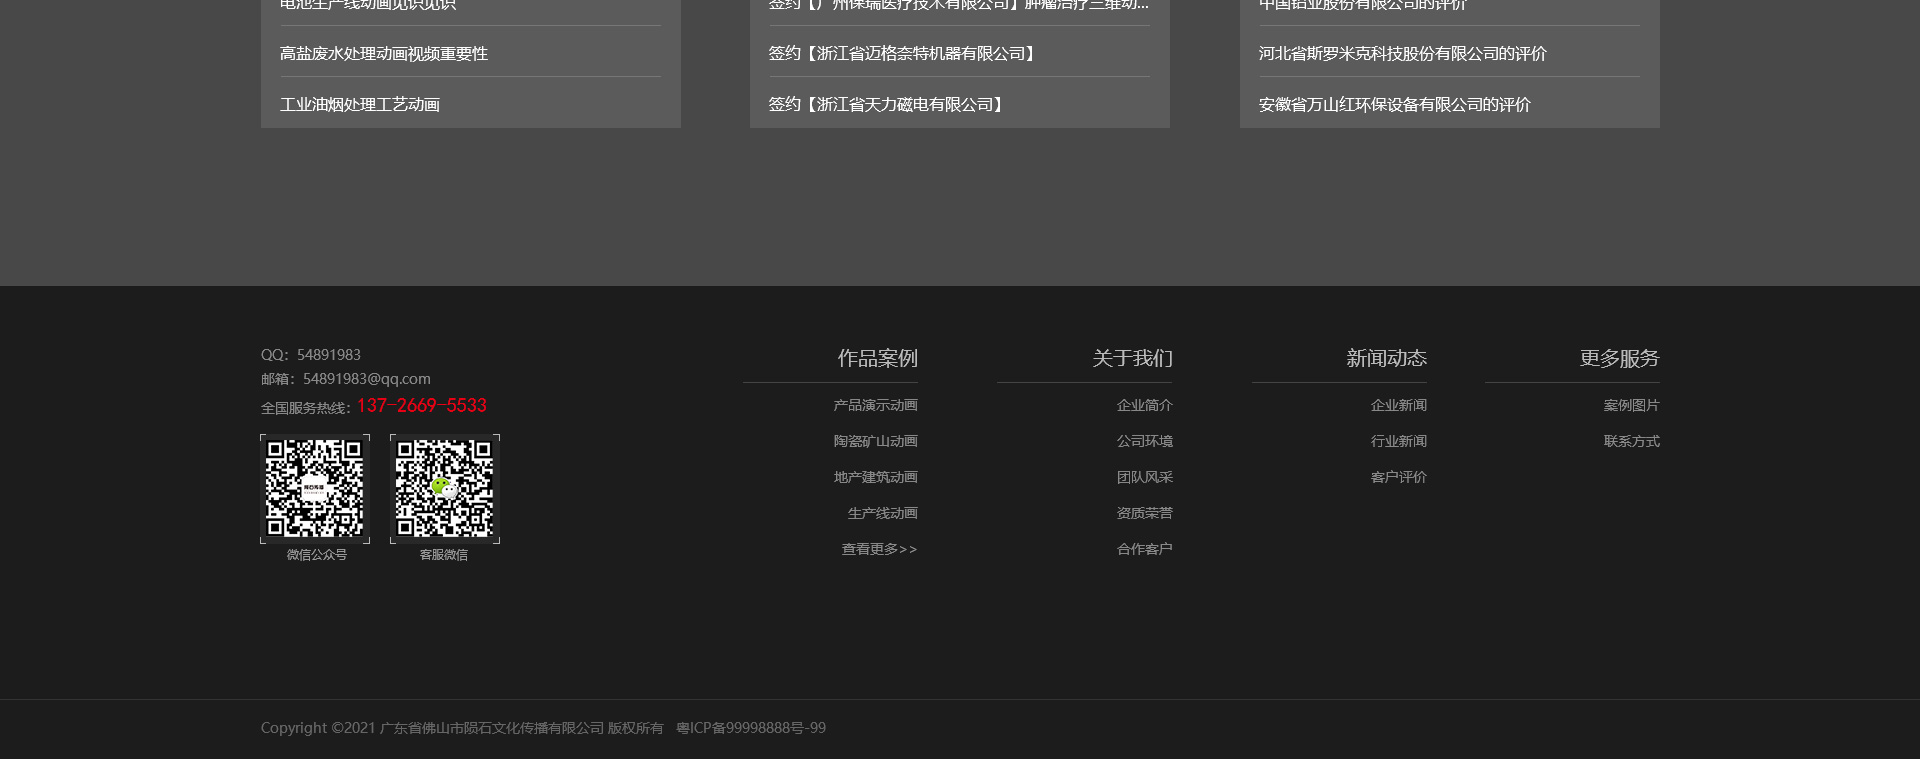Open article 高盐废水处理动画视频重要性
This screenshot has width=1920, height=759.
pyautogui.click(x=384, y=54)
